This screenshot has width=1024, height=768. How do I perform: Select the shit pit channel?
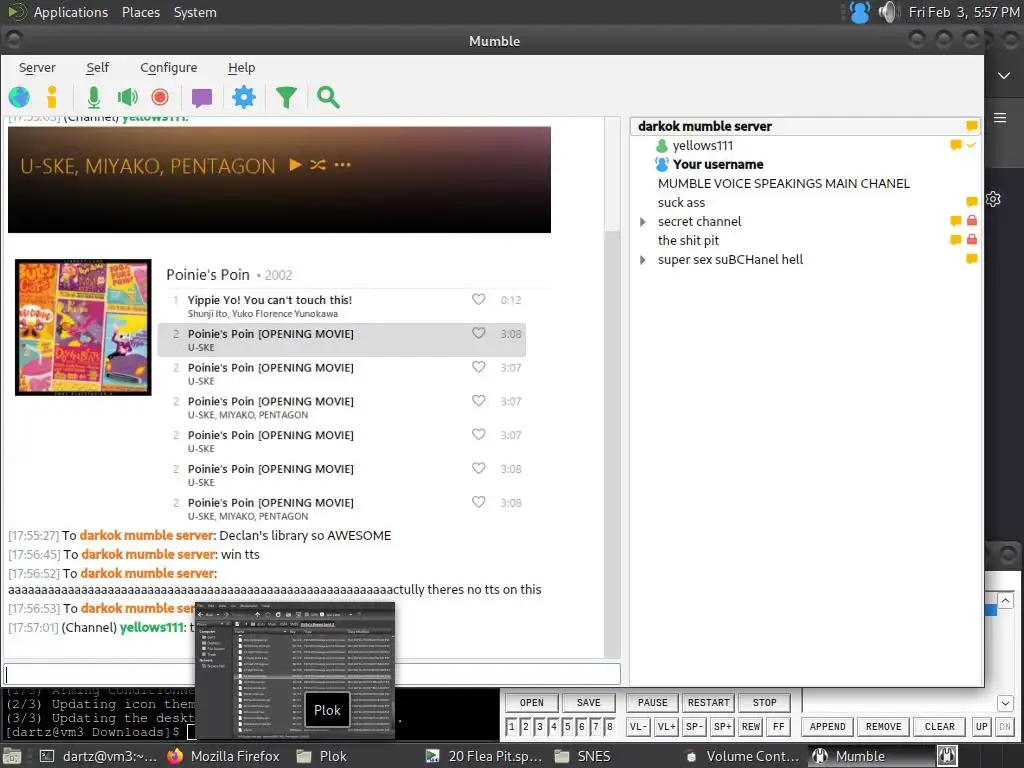(x=688, y=240)
